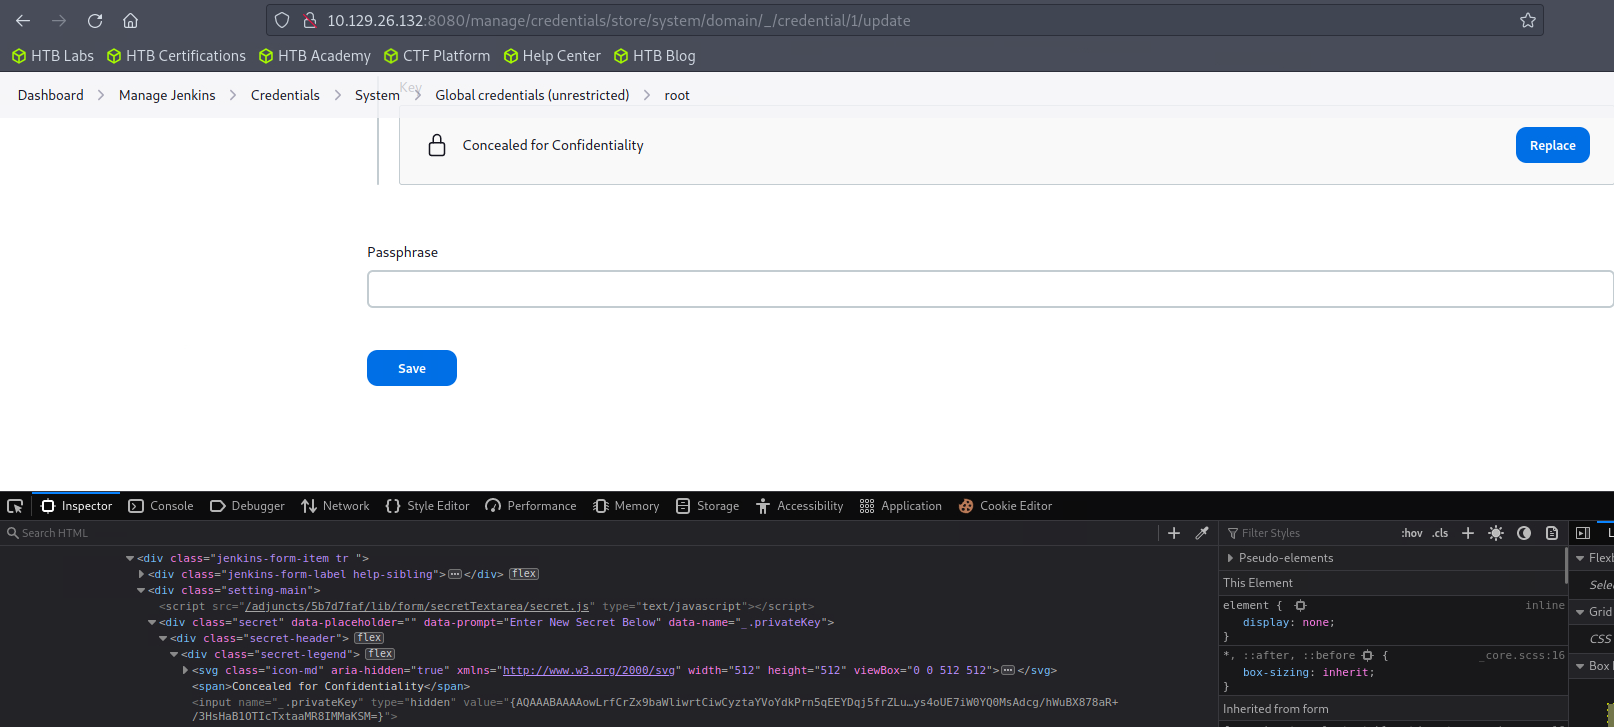The height and width of the screenshot is (727, 1614).
Task: Switch to the Performance tab
Action: 531,506
